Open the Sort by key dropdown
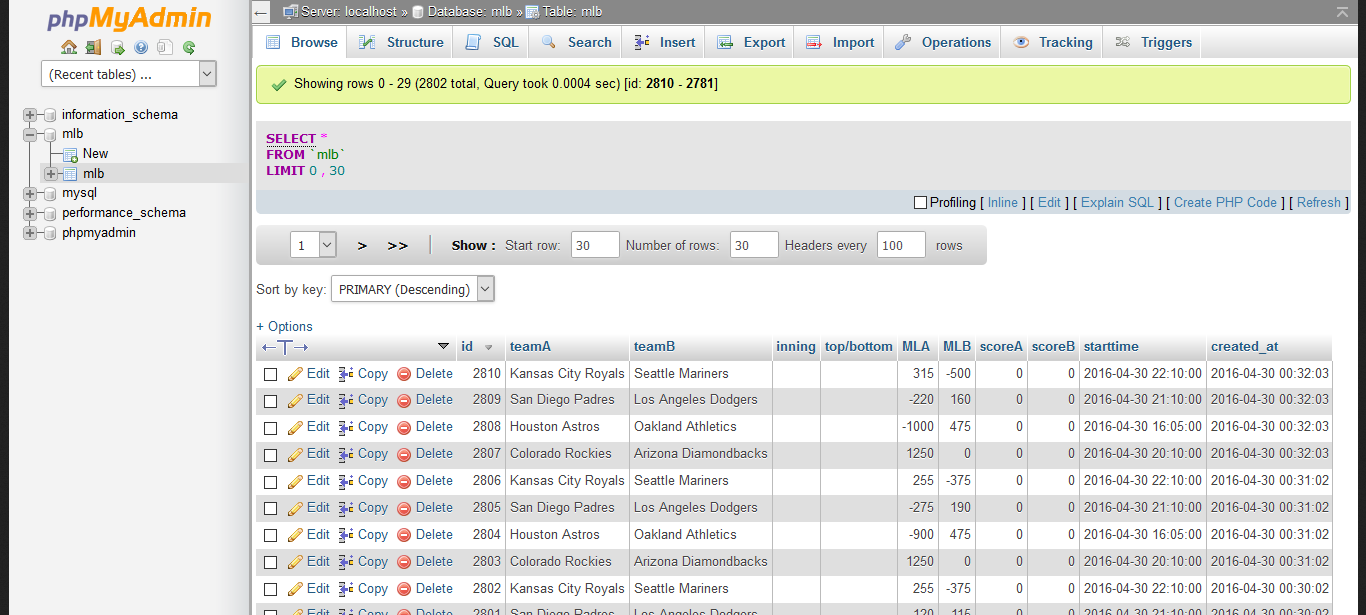Image resolution: width=1366 pixels, height=615 pixels. tap(412, 289)
